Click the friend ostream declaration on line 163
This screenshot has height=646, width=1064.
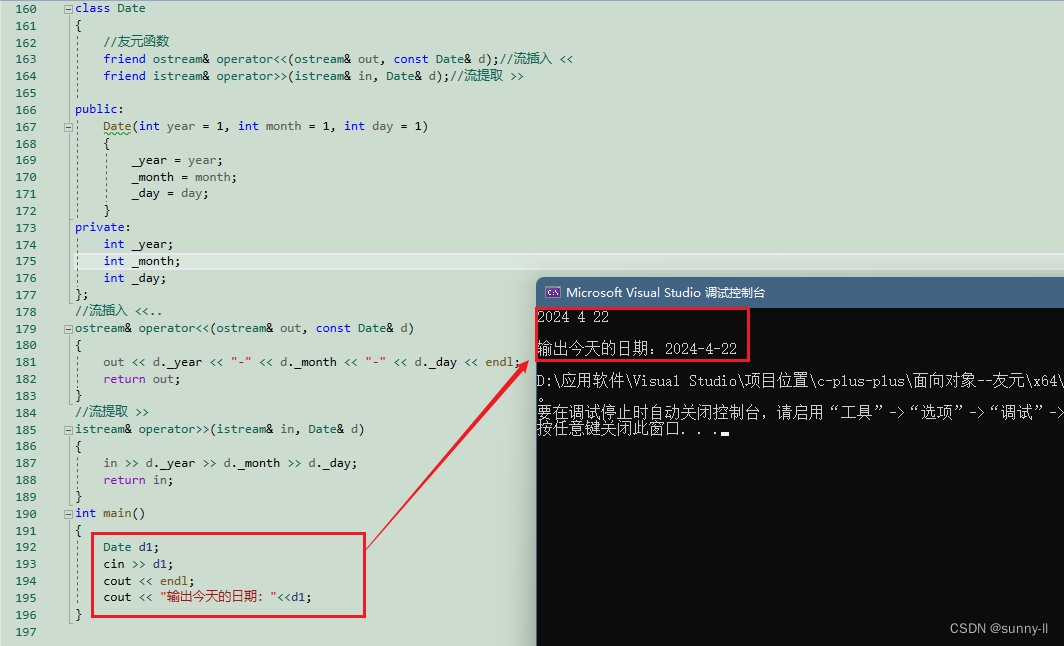[338, 59]
